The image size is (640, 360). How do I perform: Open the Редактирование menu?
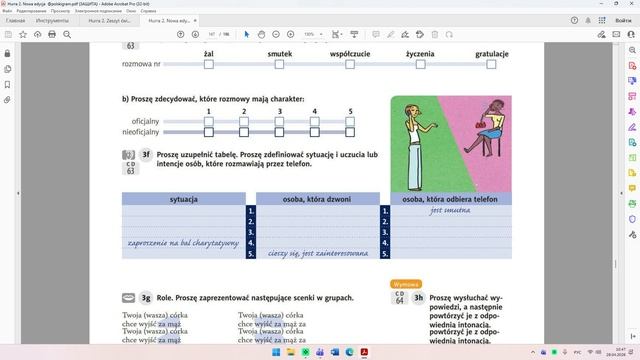pyautogui.click(x=31, y=11)
